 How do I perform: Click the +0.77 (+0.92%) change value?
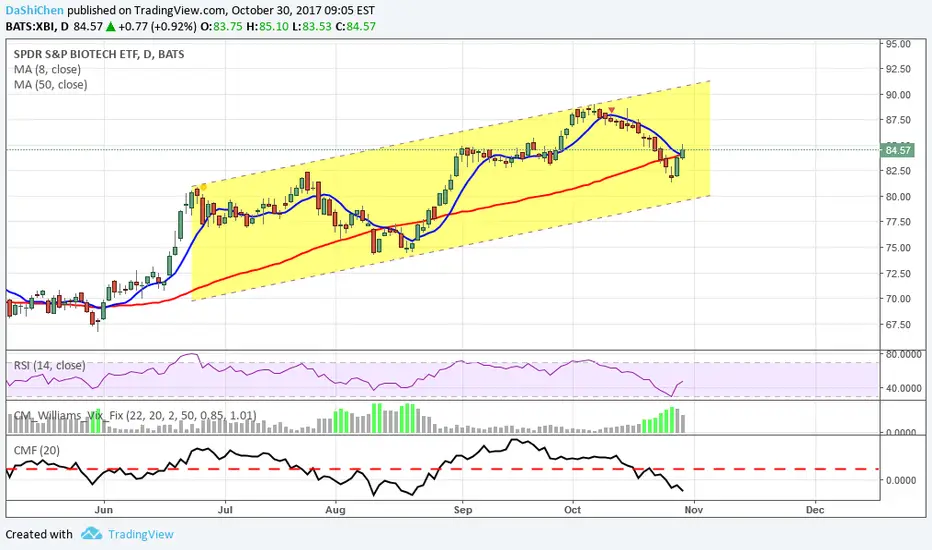click(x=157, y=27)
